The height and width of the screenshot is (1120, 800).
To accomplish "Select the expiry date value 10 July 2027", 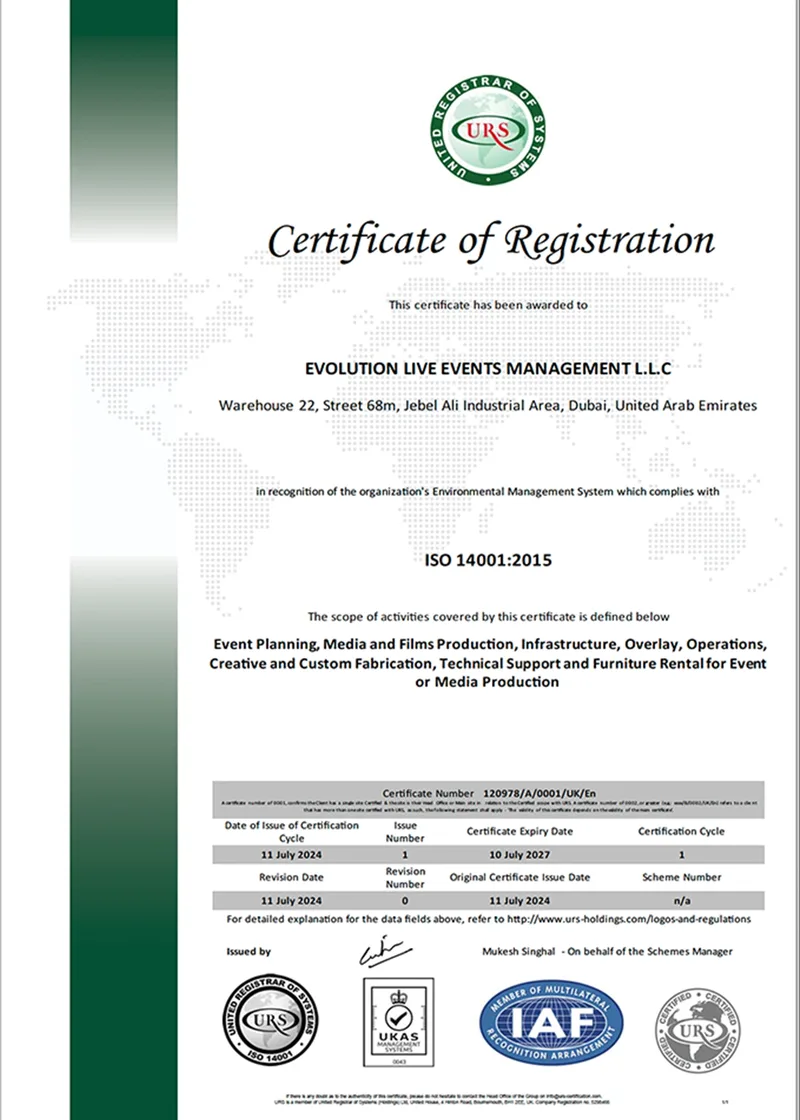I will point(520,855).
